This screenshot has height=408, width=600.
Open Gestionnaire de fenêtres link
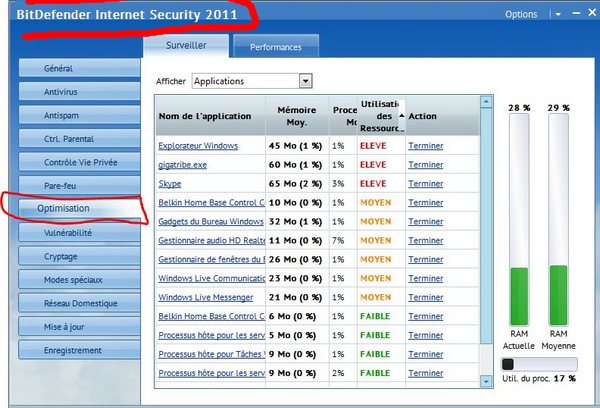(212, 259)
